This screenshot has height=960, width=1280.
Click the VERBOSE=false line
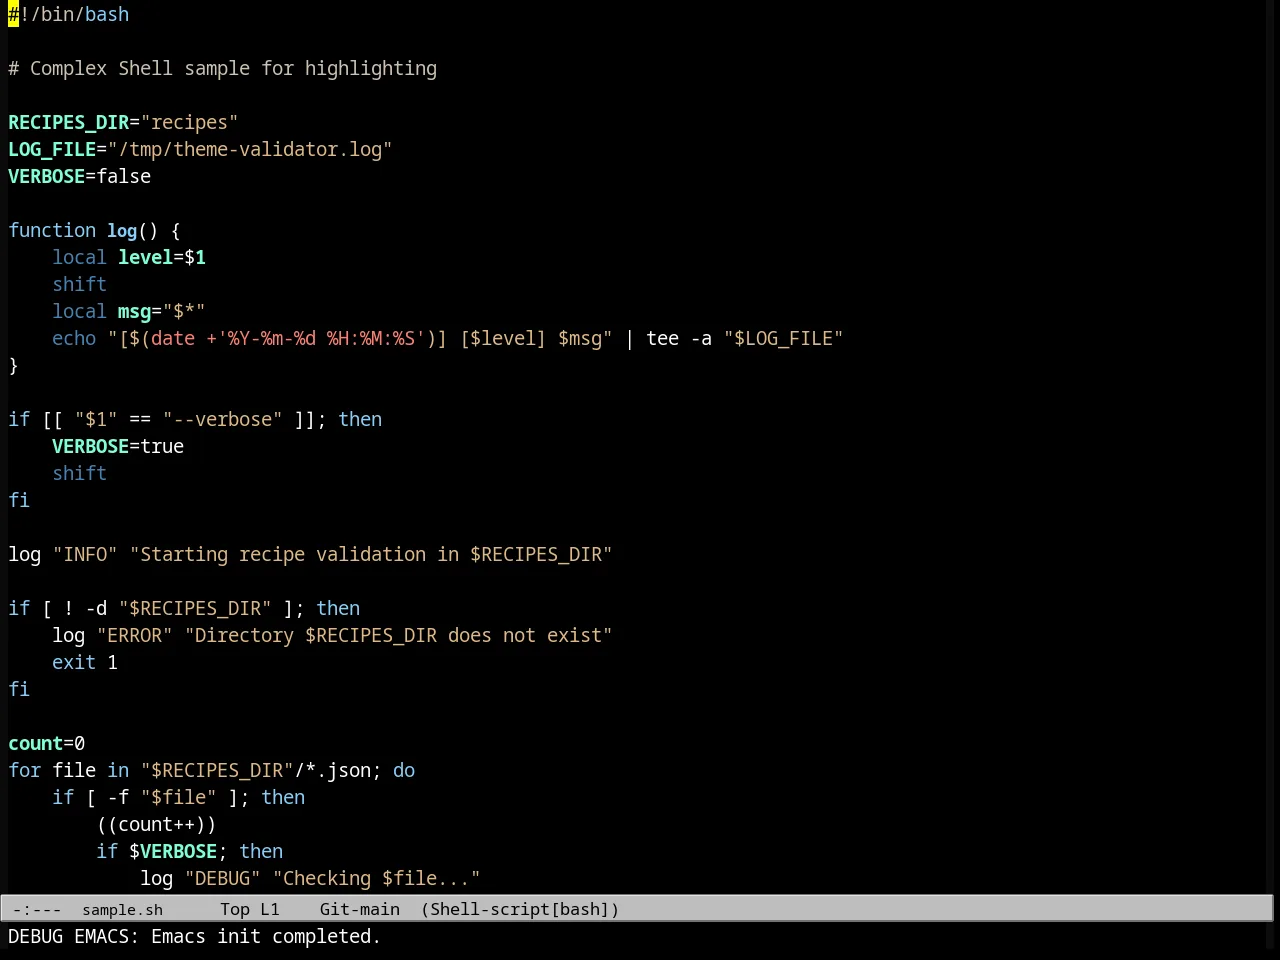click(x=80, y=176)
